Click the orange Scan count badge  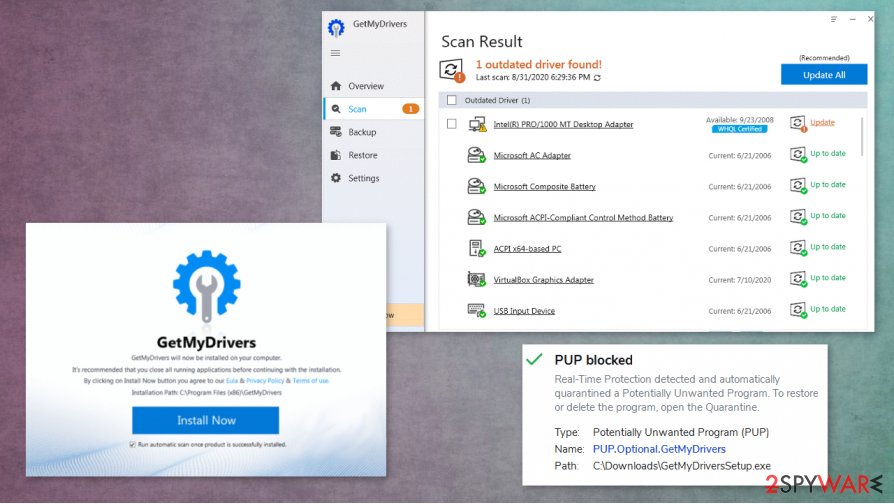pos(411,109)
